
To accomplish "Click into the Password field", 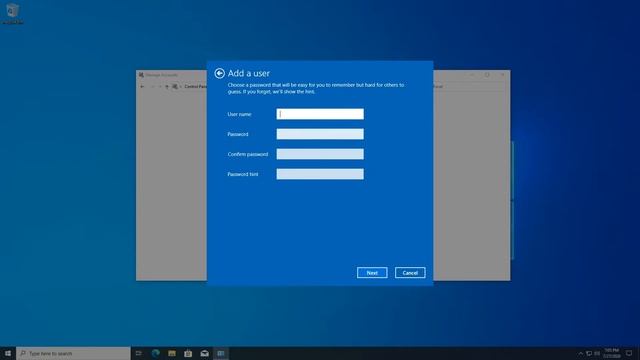I will (320, 134).
